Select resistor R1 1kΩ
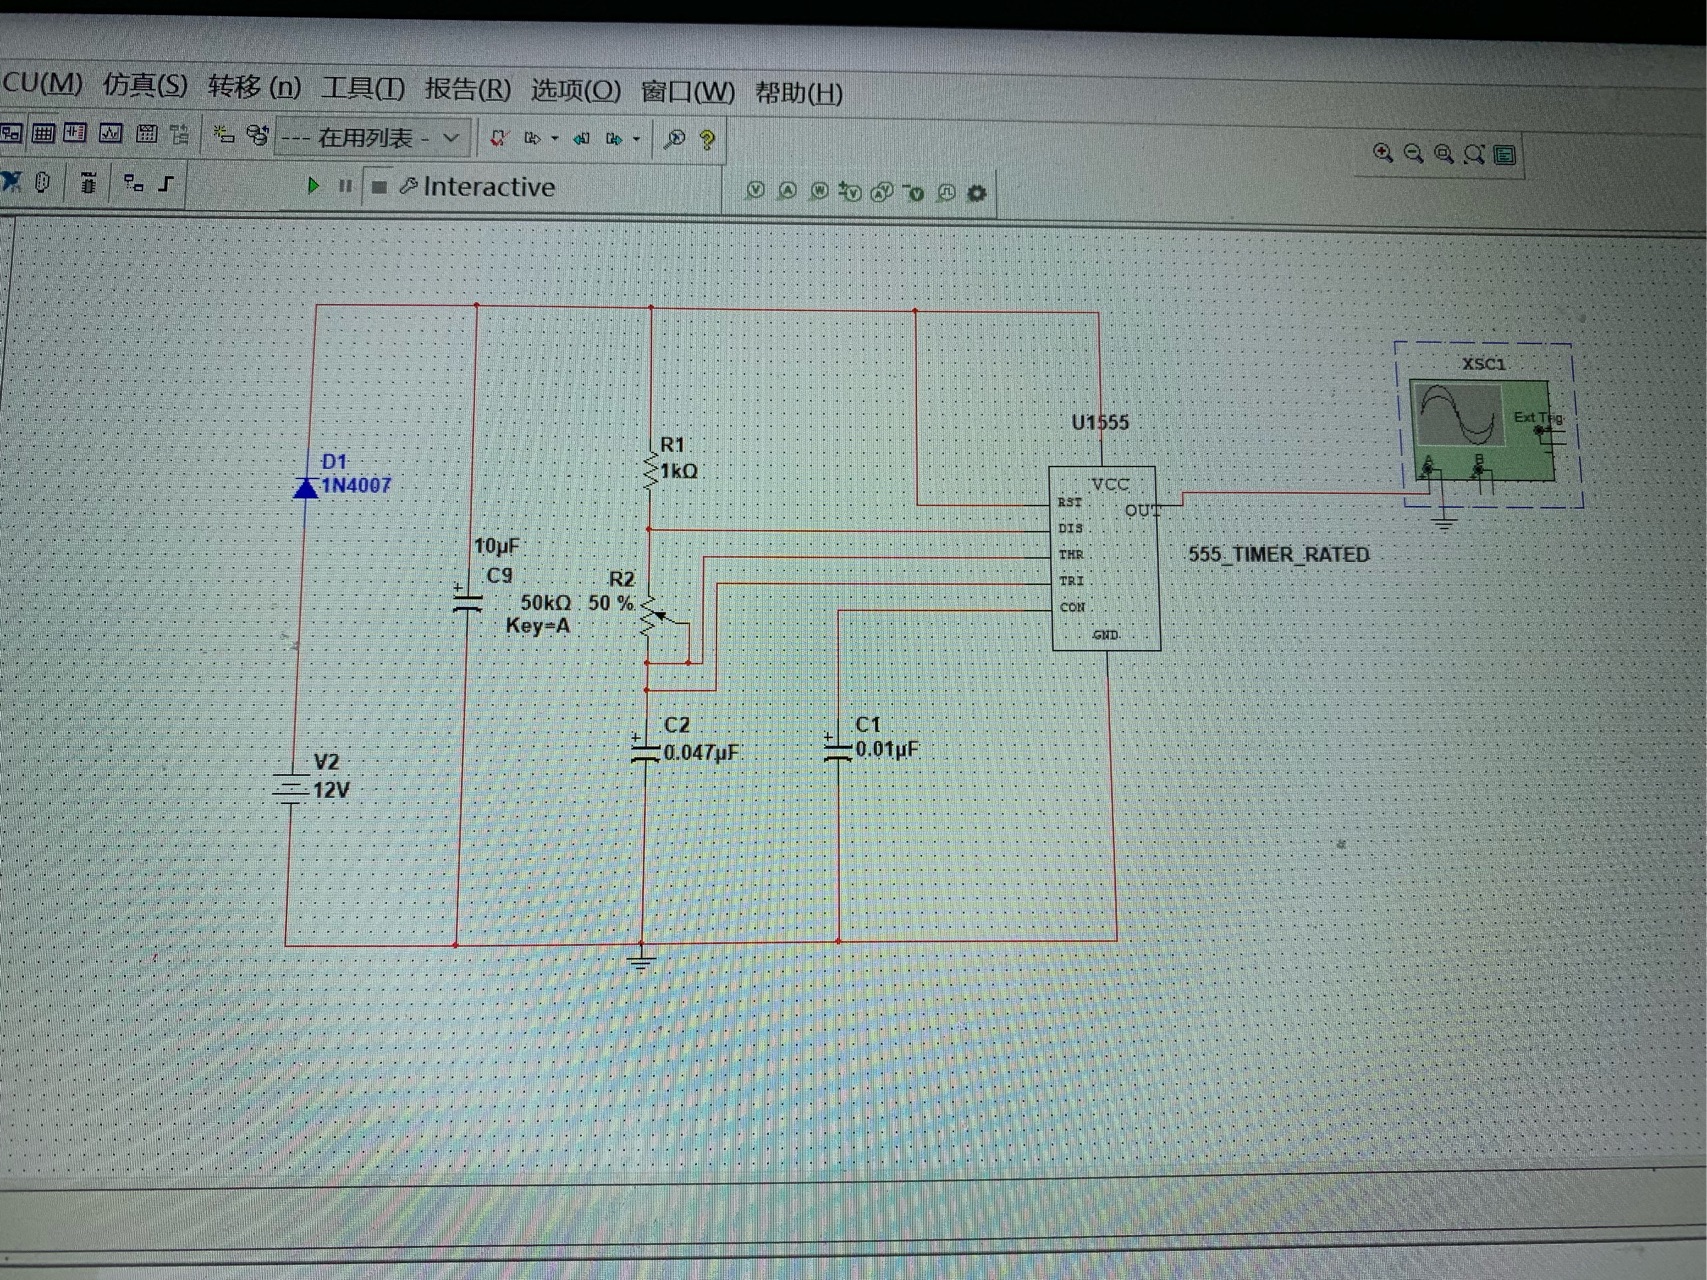The image size is (1707, 1280). click(651, 471)
